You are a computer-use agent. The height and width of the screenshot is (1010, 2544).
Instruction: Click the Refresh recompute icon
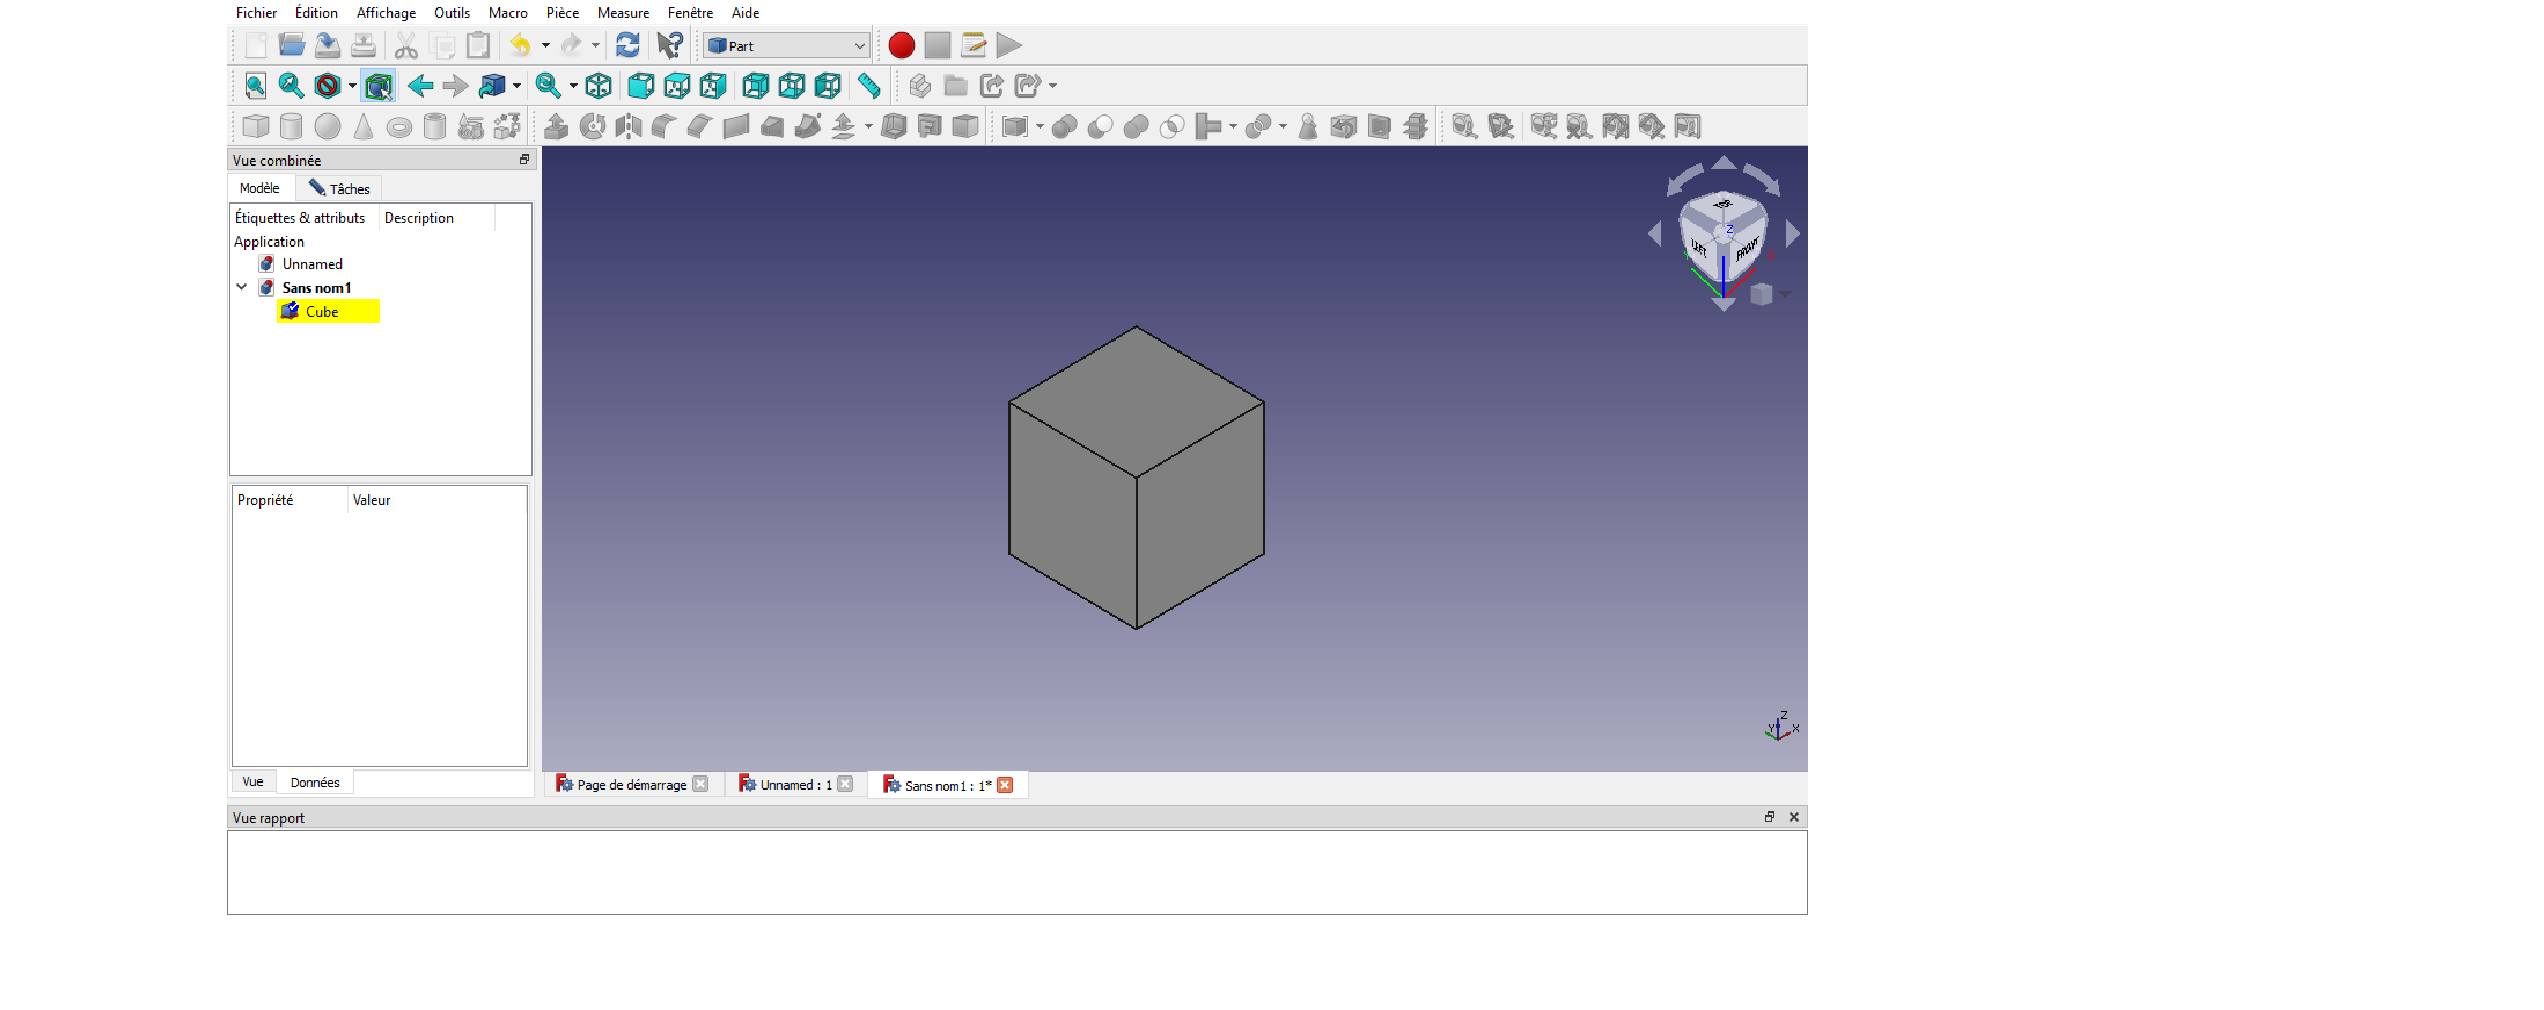tap(627, 45)
